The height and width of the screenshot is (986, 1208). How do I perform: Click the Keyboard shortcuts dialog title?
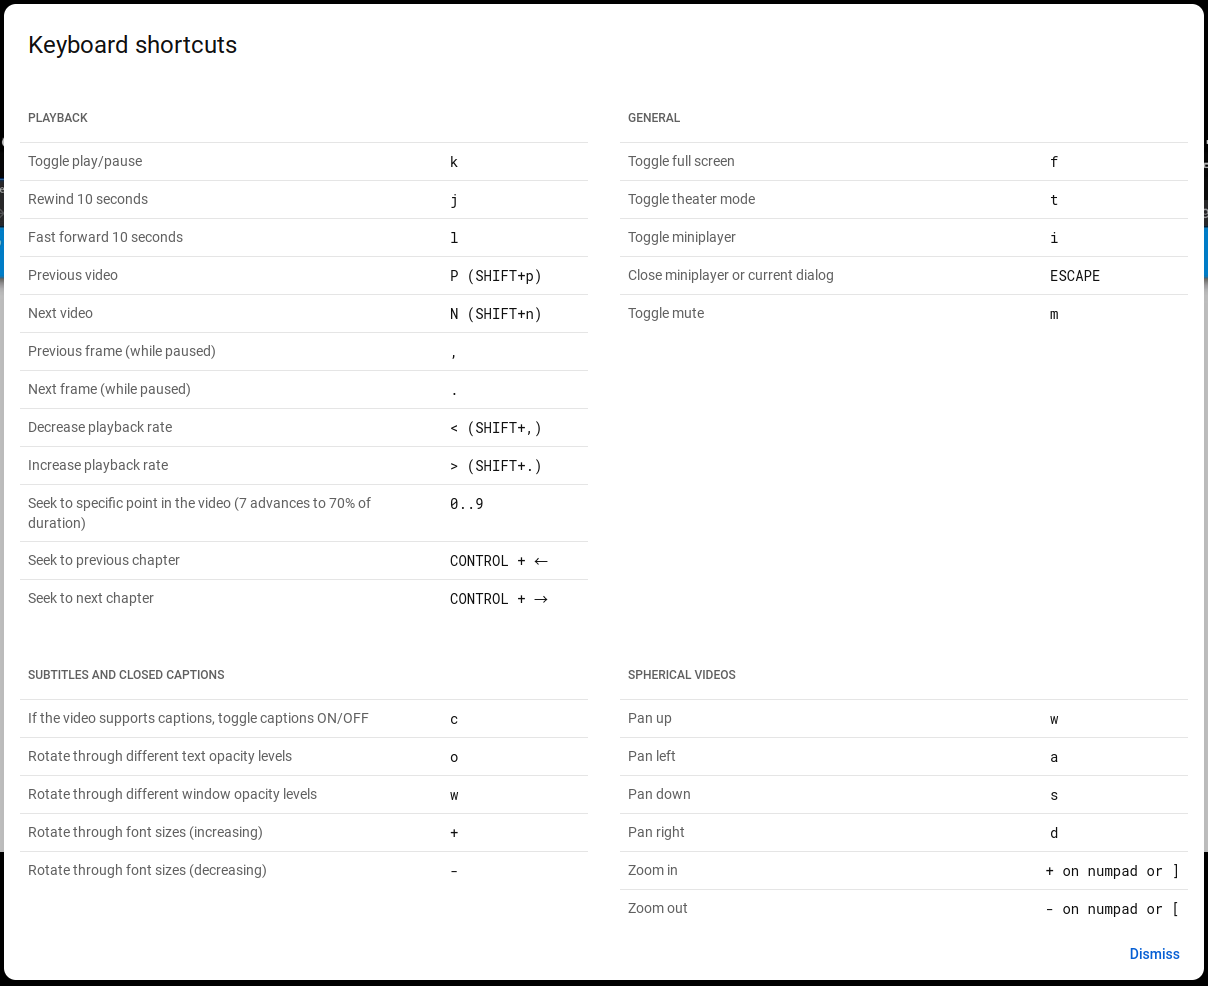point(132,45)
